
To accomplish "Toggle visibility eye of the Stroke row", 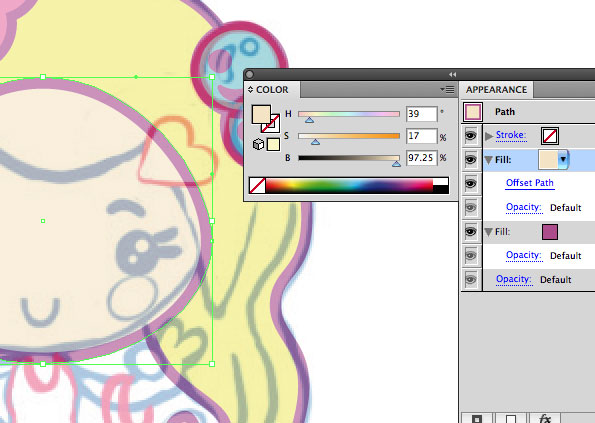I will [471, 136].
